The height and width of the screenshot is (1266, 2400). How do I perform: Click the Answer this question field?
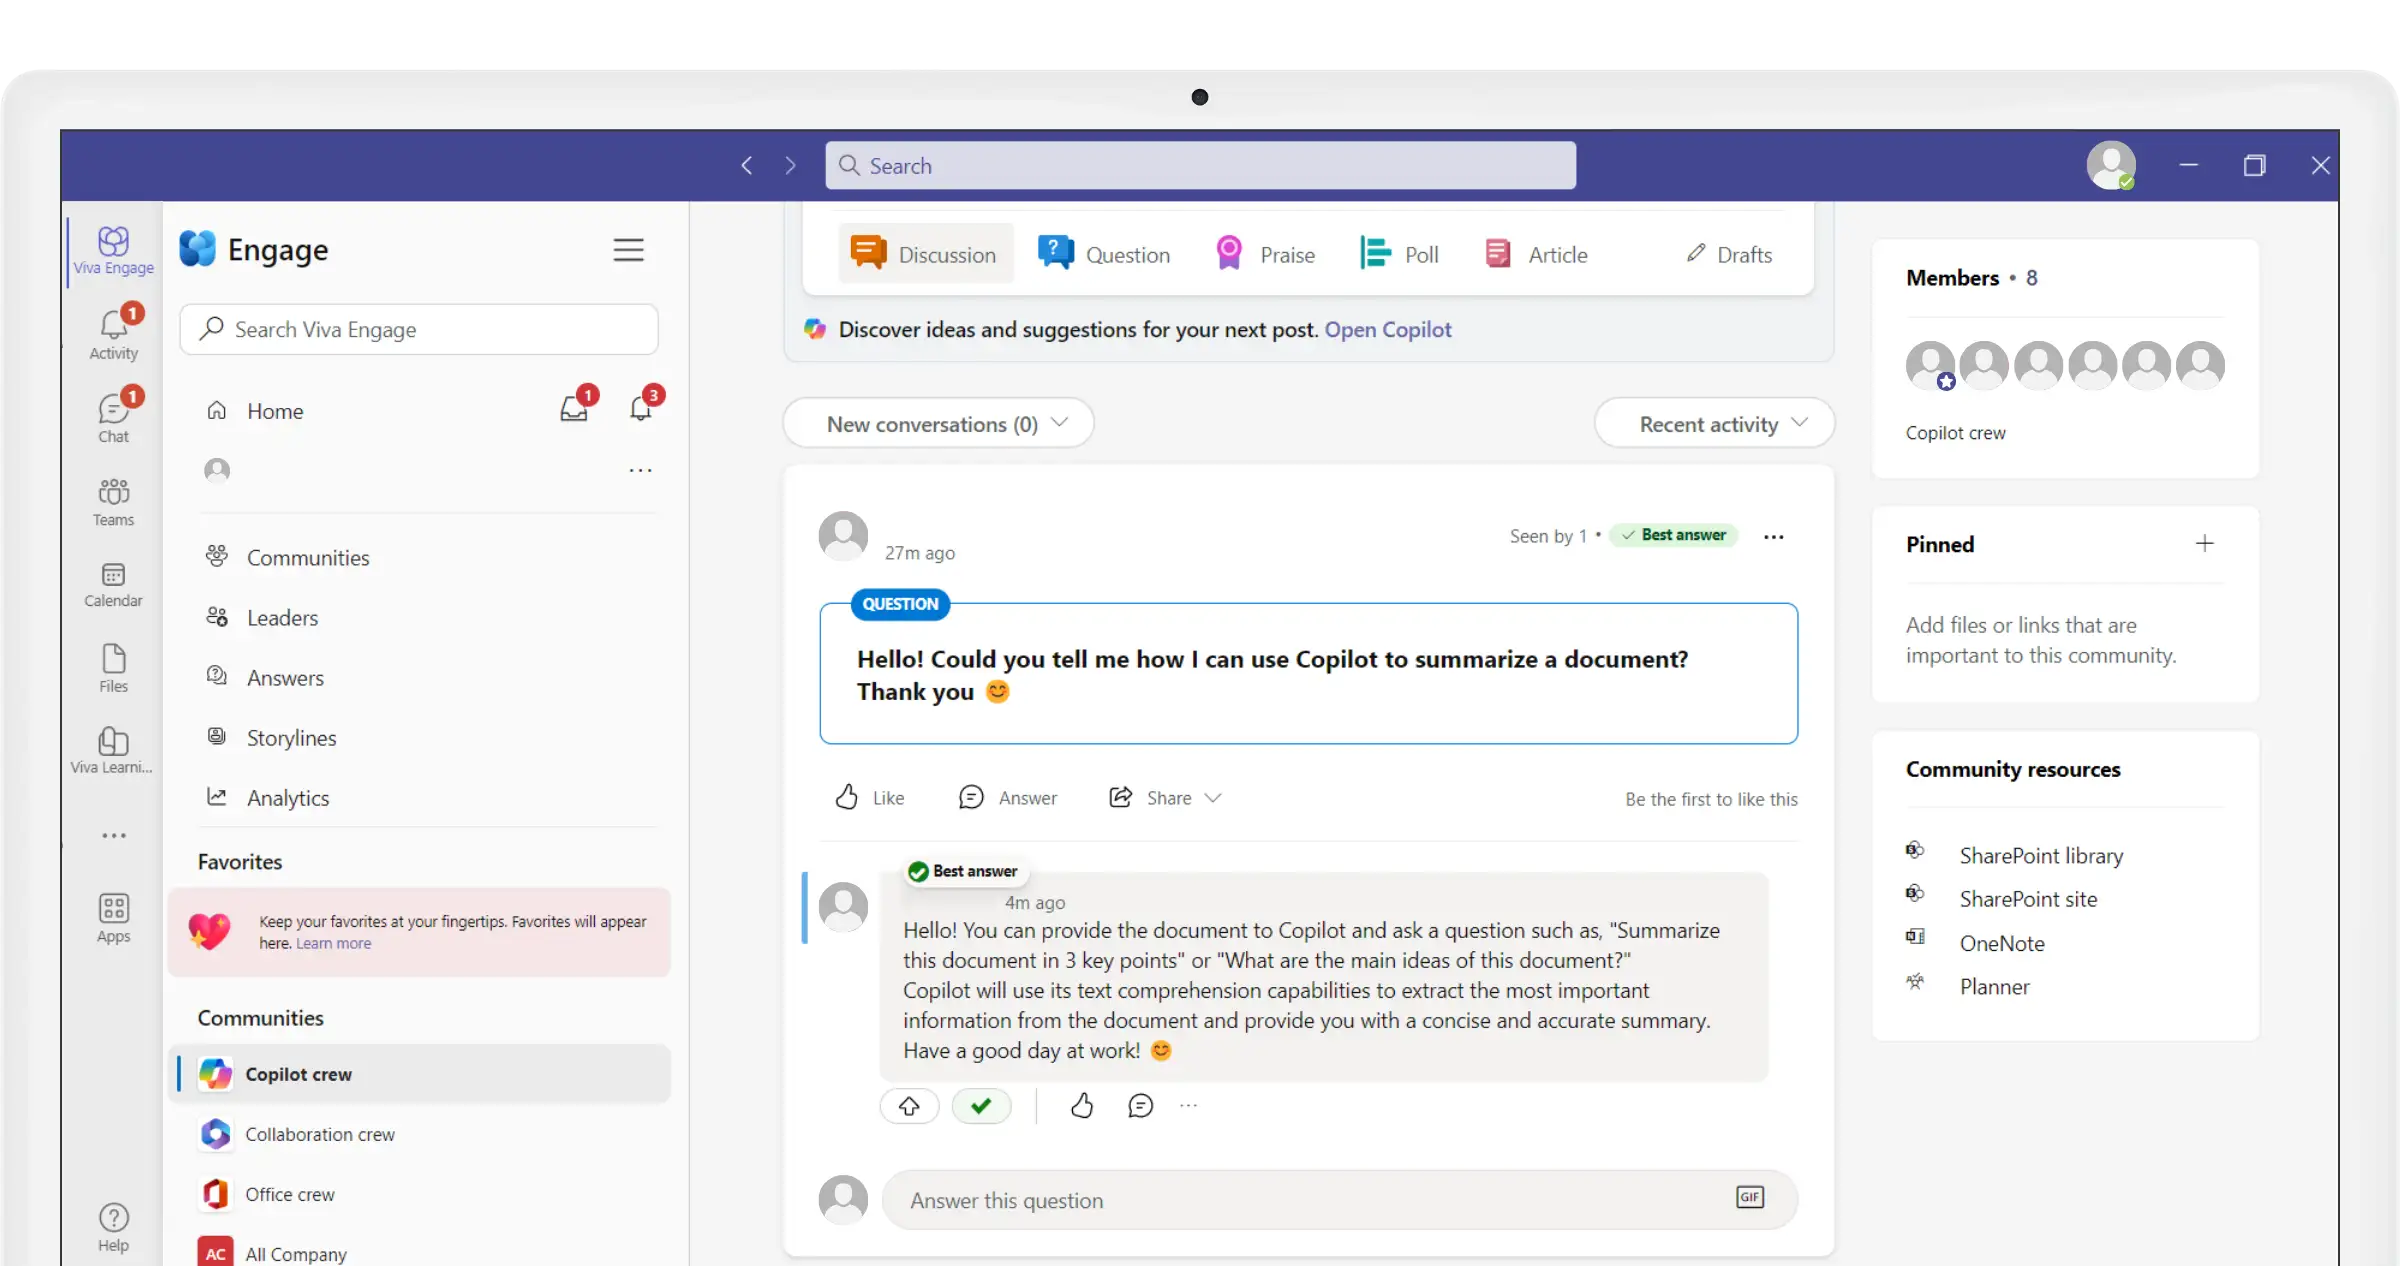(x=1340, y=1199)
